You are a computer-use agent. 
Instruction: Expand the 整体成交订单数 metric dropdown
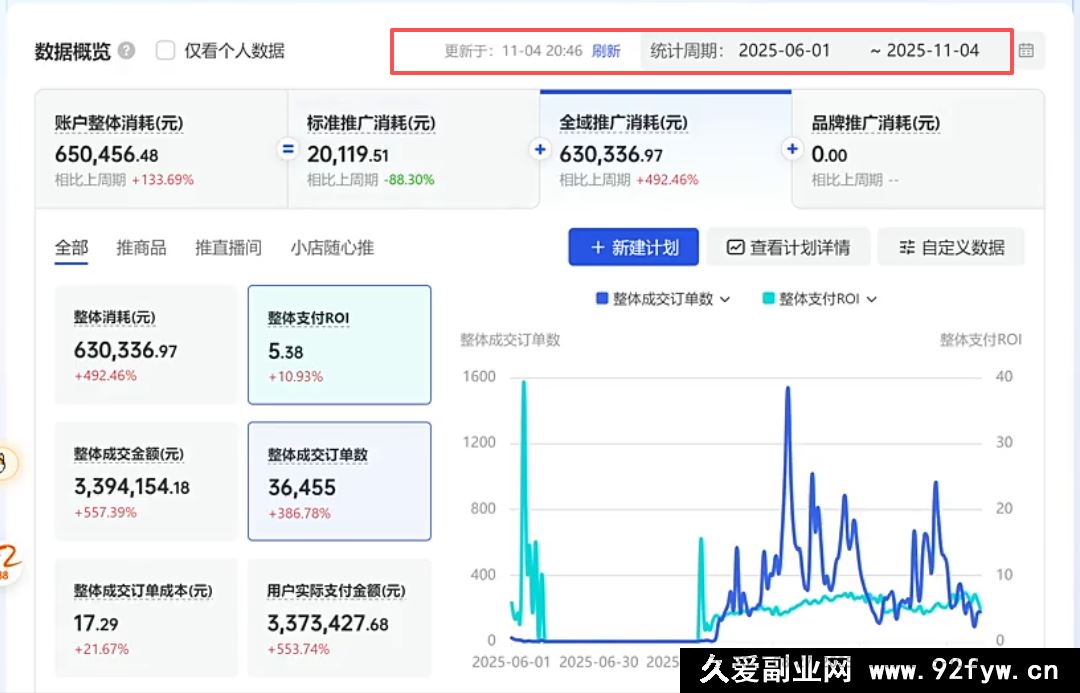tap(726, 298)
